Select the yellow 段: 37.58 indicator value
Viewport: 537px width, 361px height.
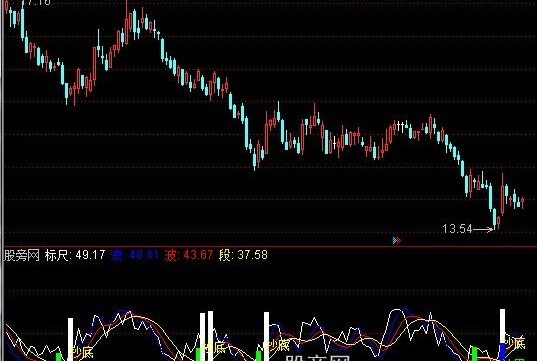(243, 255)
